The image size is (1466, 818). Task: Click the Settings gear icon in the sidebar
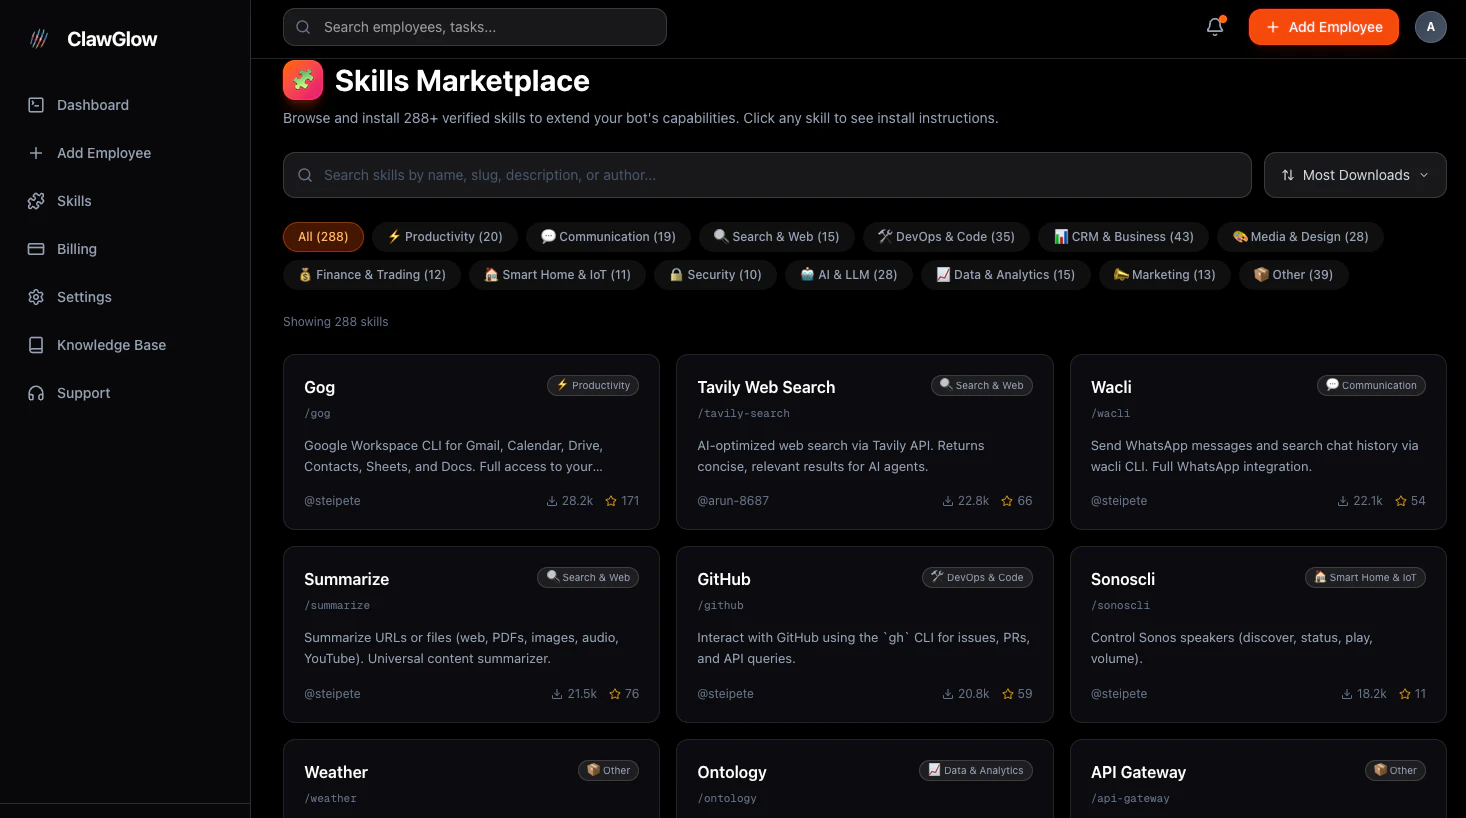(36, 297)
